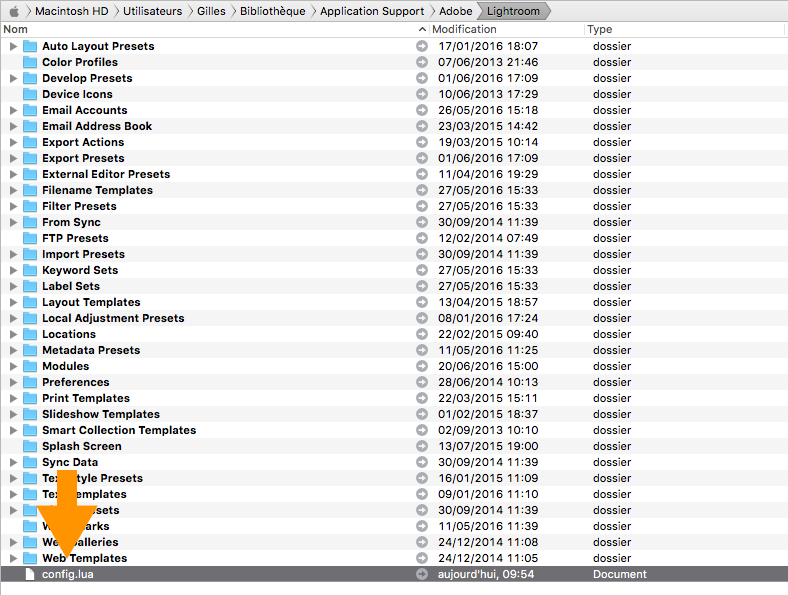Expand the Metadata Presets folder
This screenshot has height=595, width=788.
(x=13, y=350)
